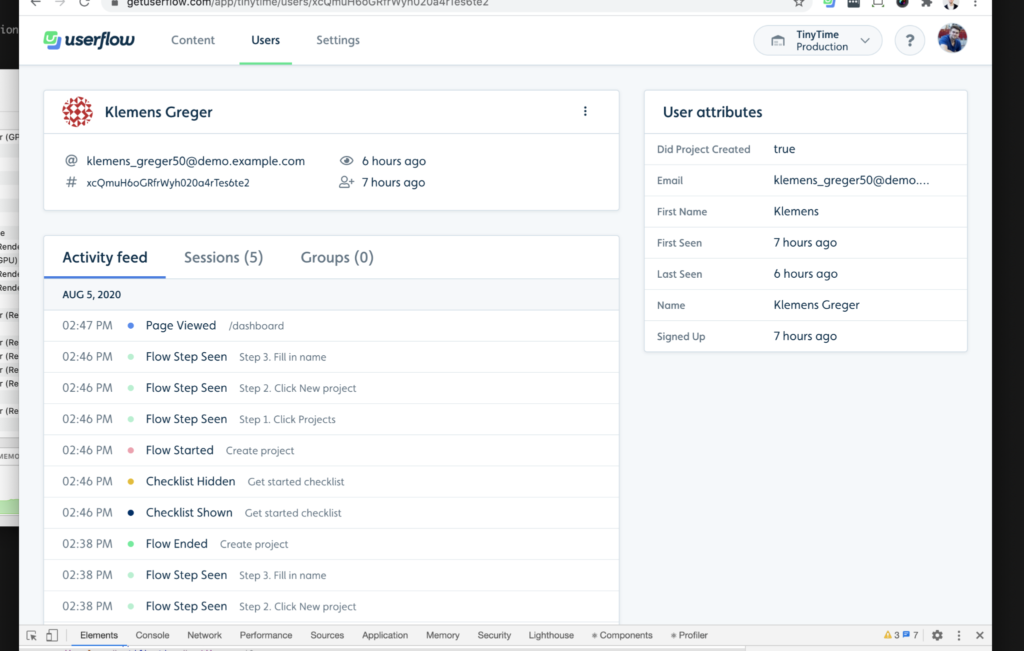Select the inspect element cursor in DevTools
This screenshot has width=1024, height=651.
point(30,634)
